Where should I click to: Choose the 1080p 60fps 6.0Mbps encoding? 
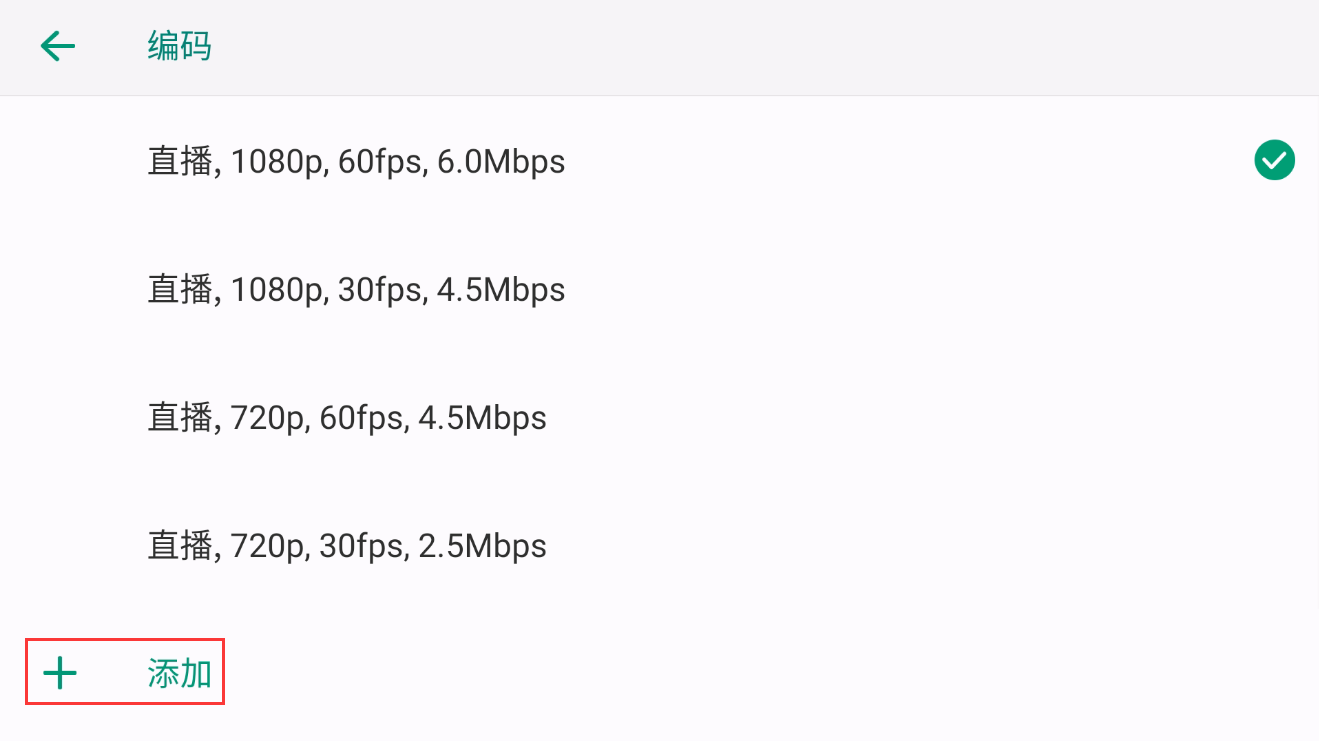click(x=659, y=161)
